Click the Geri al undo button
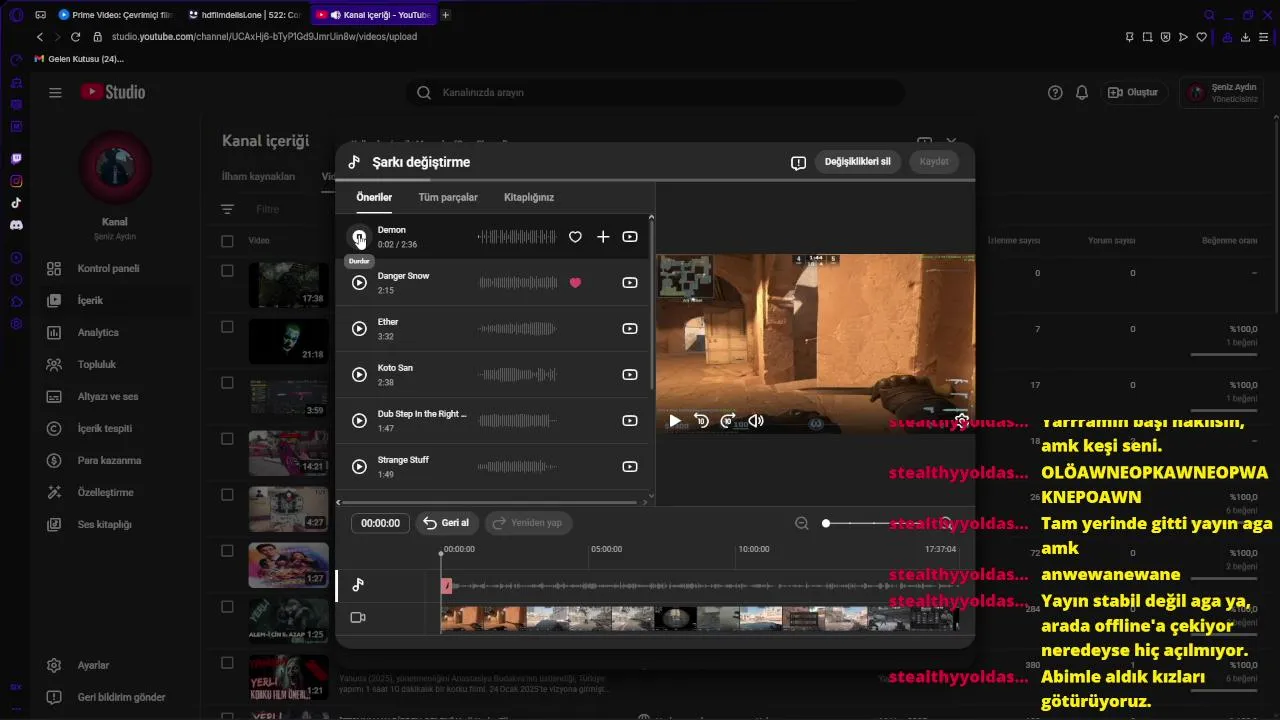The width and height of the screenshot is (1280, 720). click(x=446, y=523)
